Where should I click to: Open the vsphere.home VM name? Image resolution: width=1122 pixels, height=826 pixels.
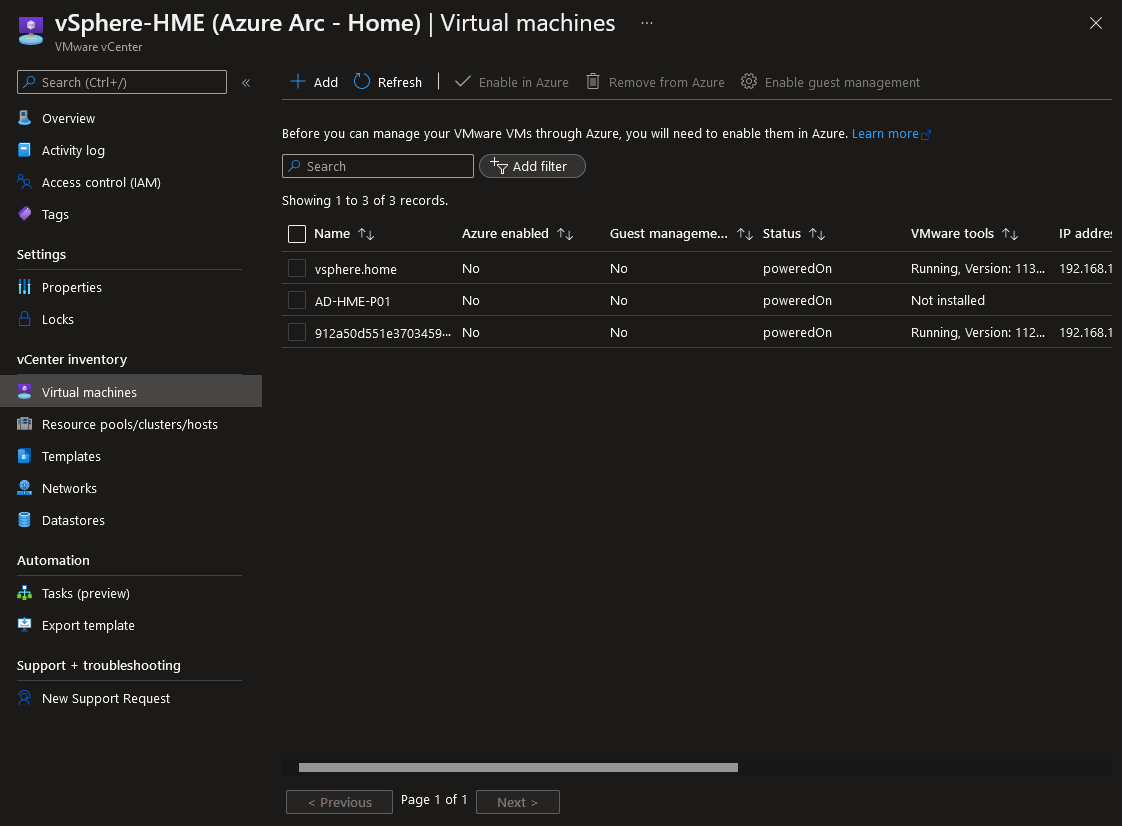coord(356,269)
